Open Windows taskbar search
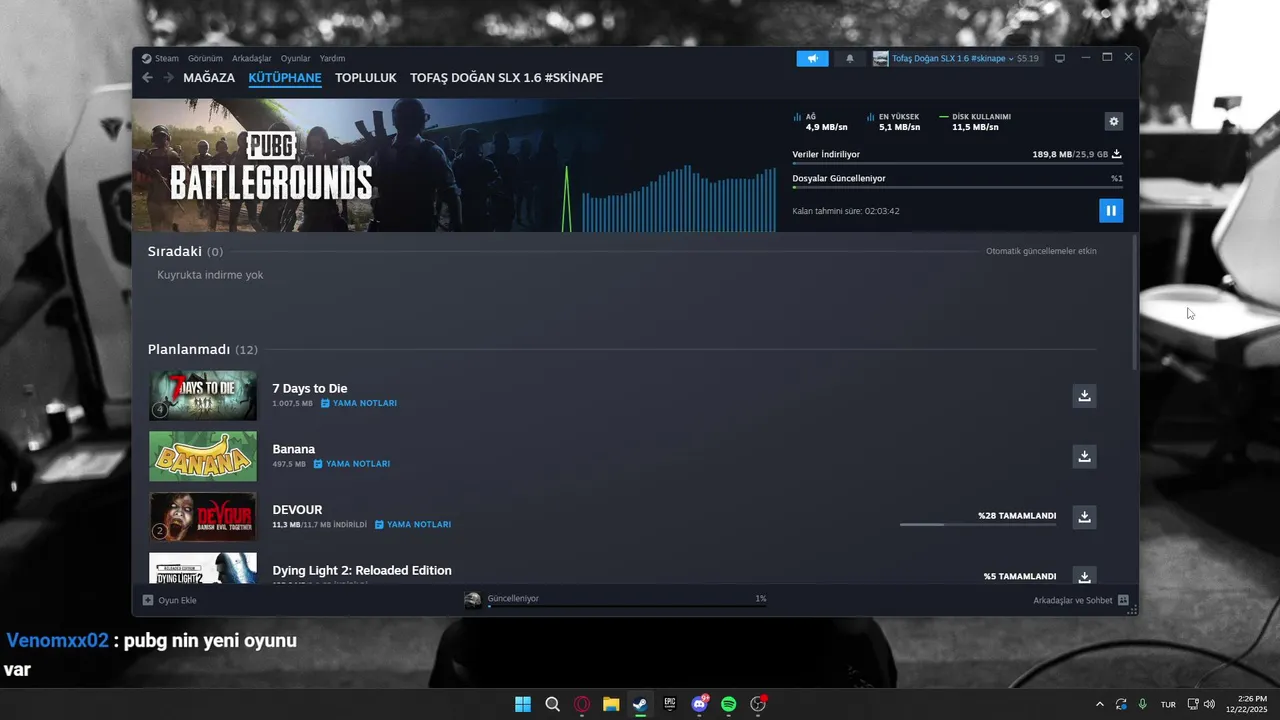Viewport: 1280px width, 720px height. coord(552,704)
